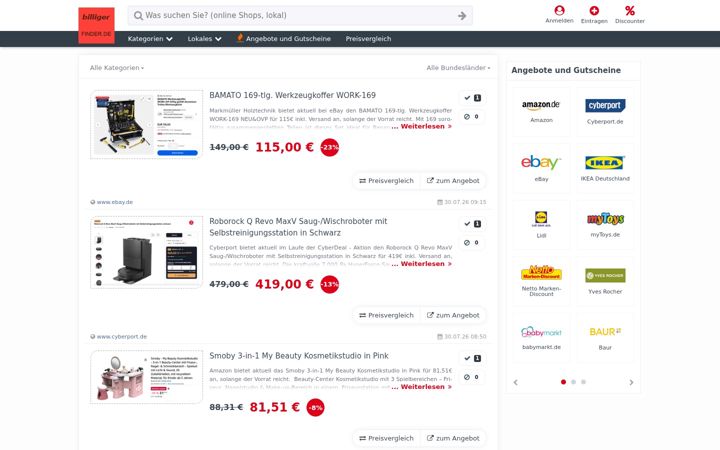
Task: Open the Roborock robot thumbnail image
Action: pyautogui.click(x=146, y=252)
